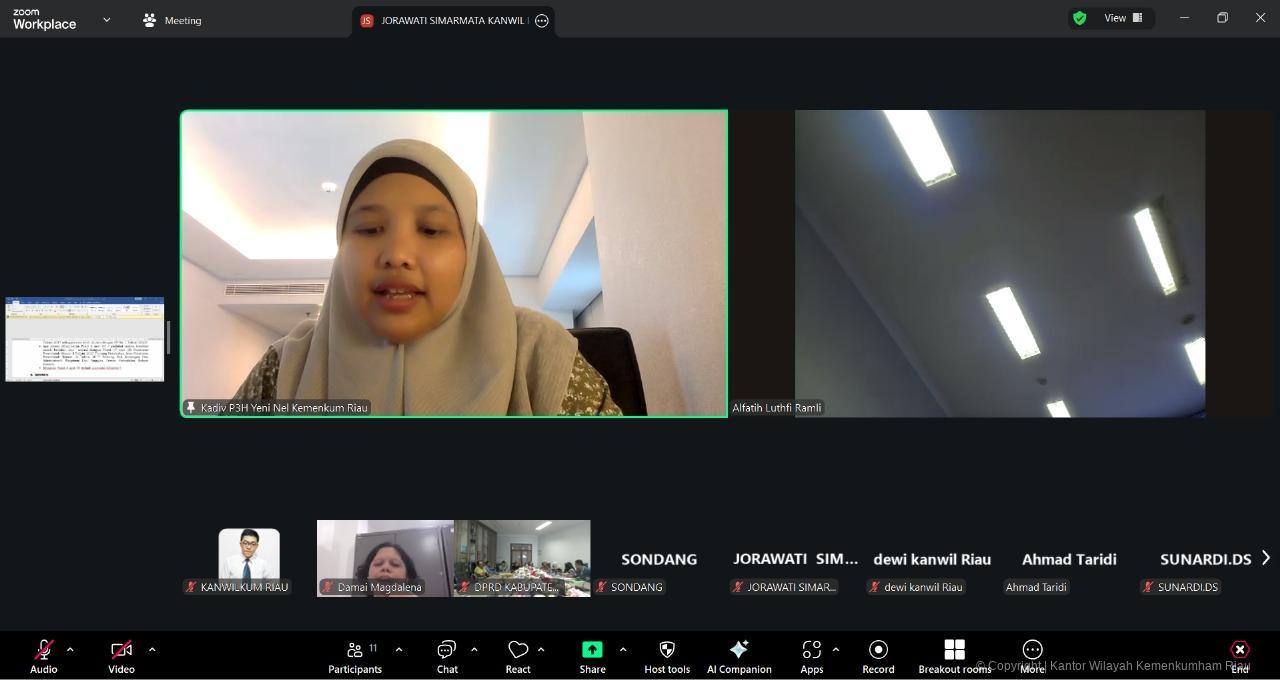1280x680 pixels.
Task: Open Zoom Workplace dropdown chevron
Action: pos(106,20)
